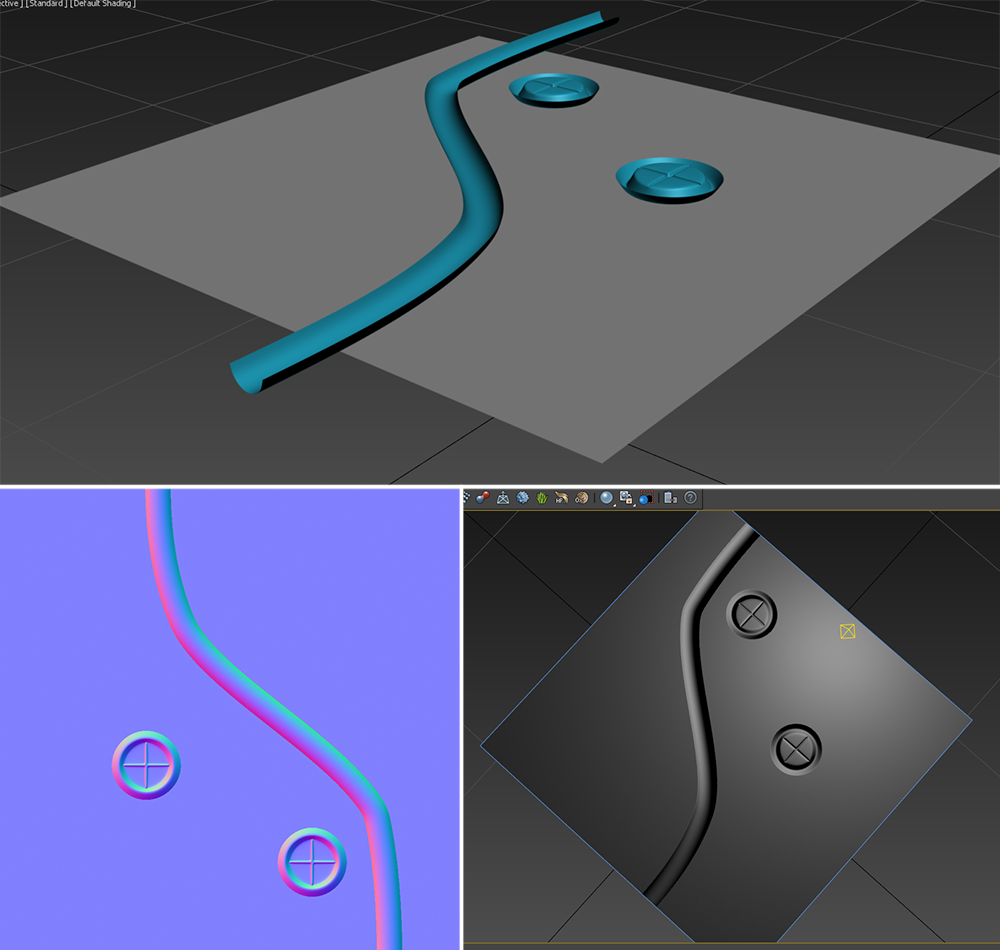This screenshot has height=950, width=1000.
Task: Open help via the question mark icon
Action: click(x=690, y=497)
